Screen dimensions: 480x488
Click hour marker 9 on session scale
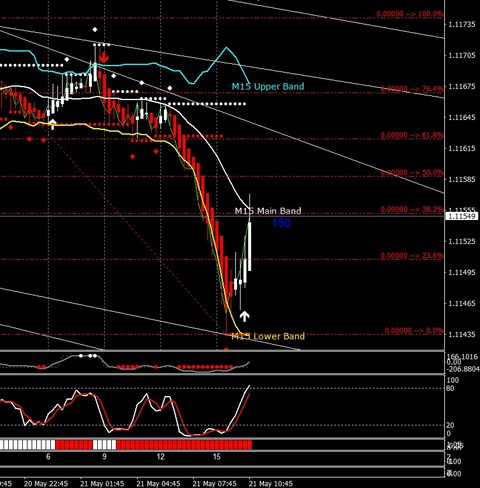click(x=104, y=456)
